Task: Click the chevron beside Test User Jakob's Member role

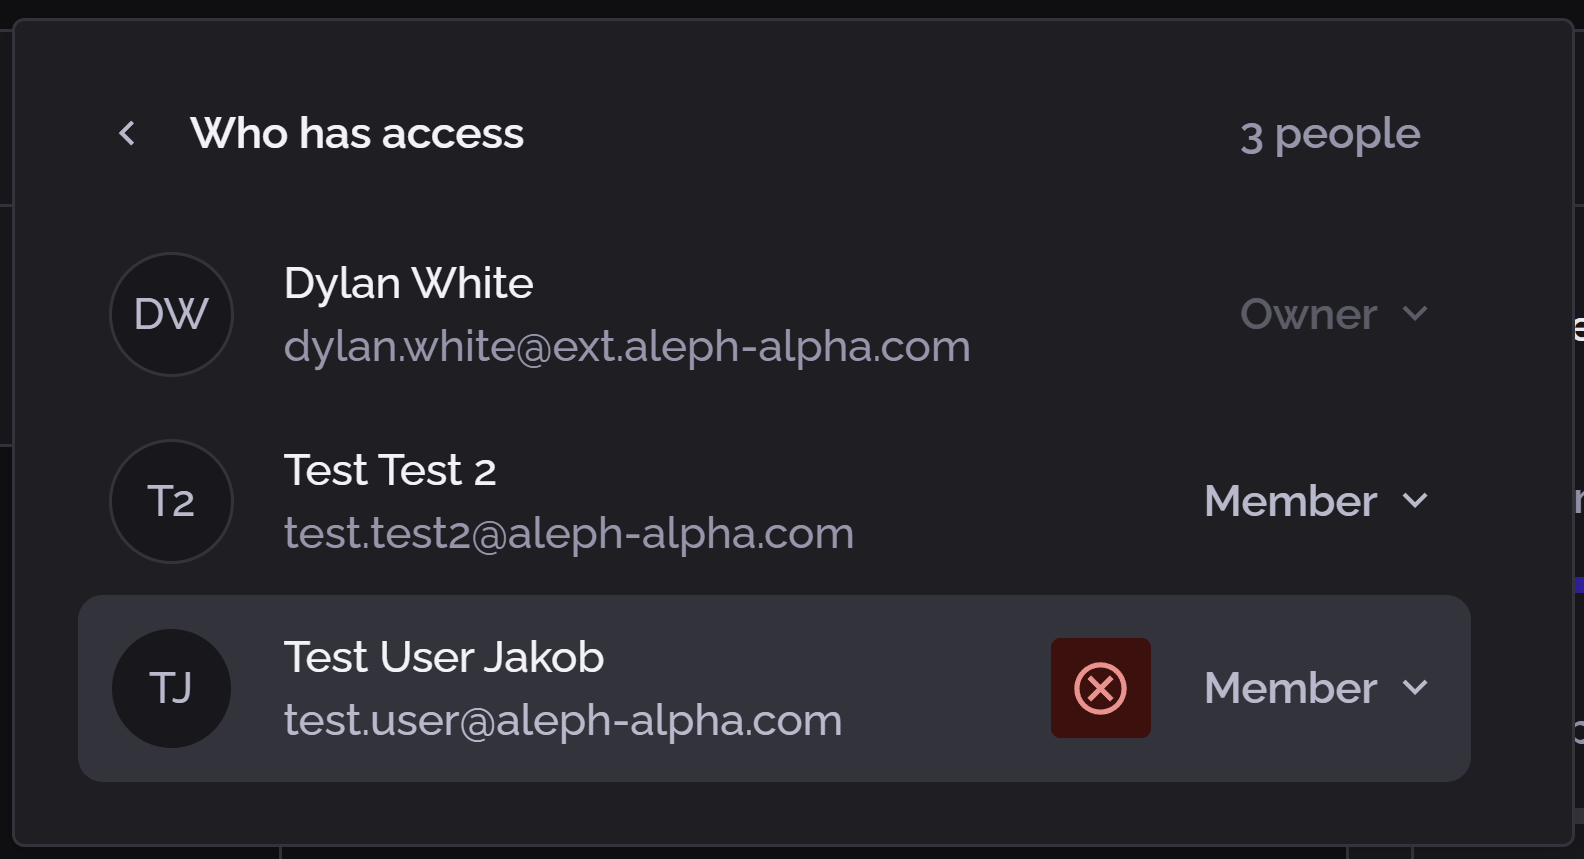Action: tap(1415, 687)
